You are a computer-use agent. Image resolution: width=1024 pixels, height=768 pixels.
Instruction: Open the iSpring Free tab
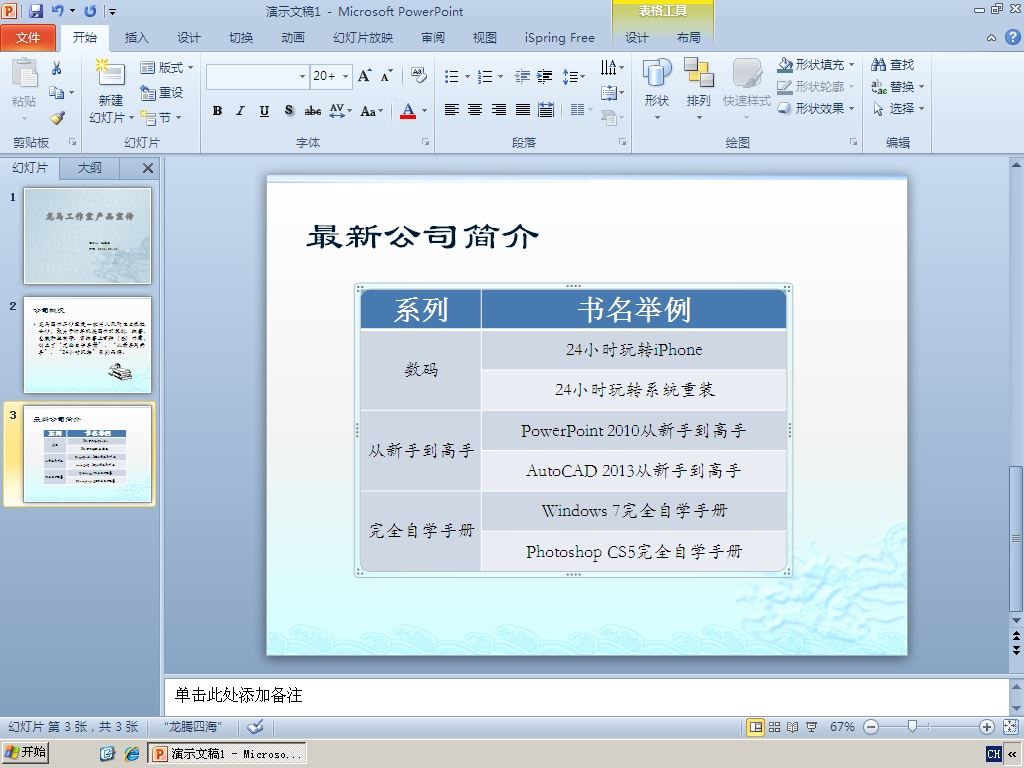(560, 37)
